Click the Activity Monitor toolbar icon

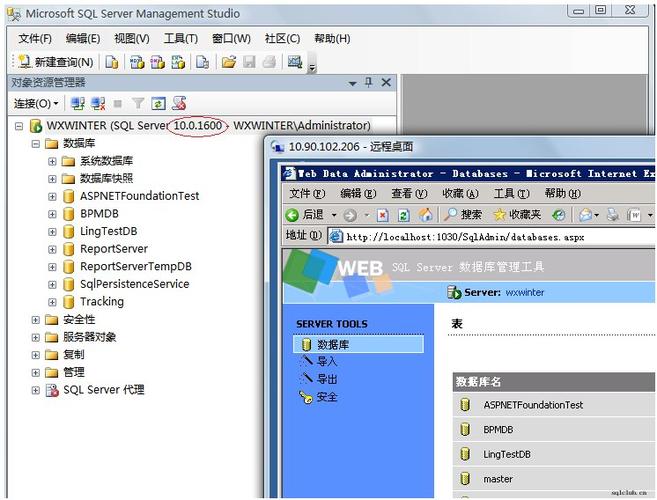click(295, 62)
